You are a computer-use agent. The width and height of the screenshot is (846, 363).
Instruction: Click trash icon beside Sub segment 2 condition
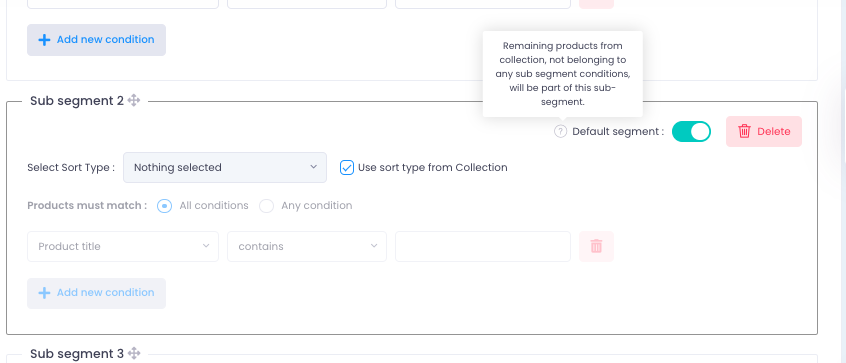pyautogui.click(x=596, y=246)
